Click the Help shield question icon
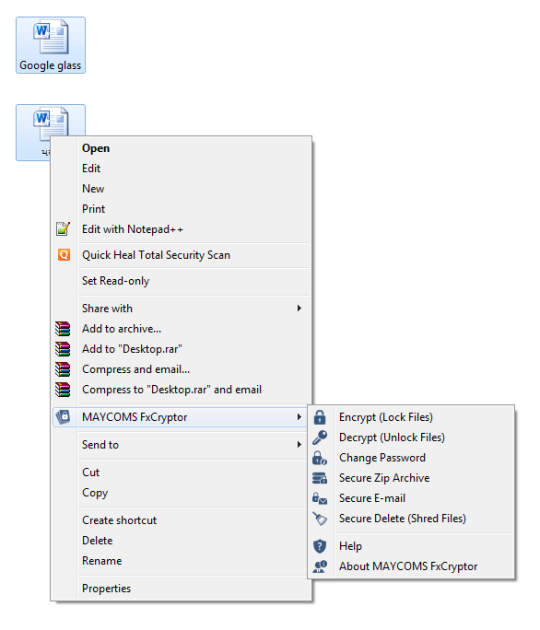This screenshot has height=630, width=540. pos(320,546)
